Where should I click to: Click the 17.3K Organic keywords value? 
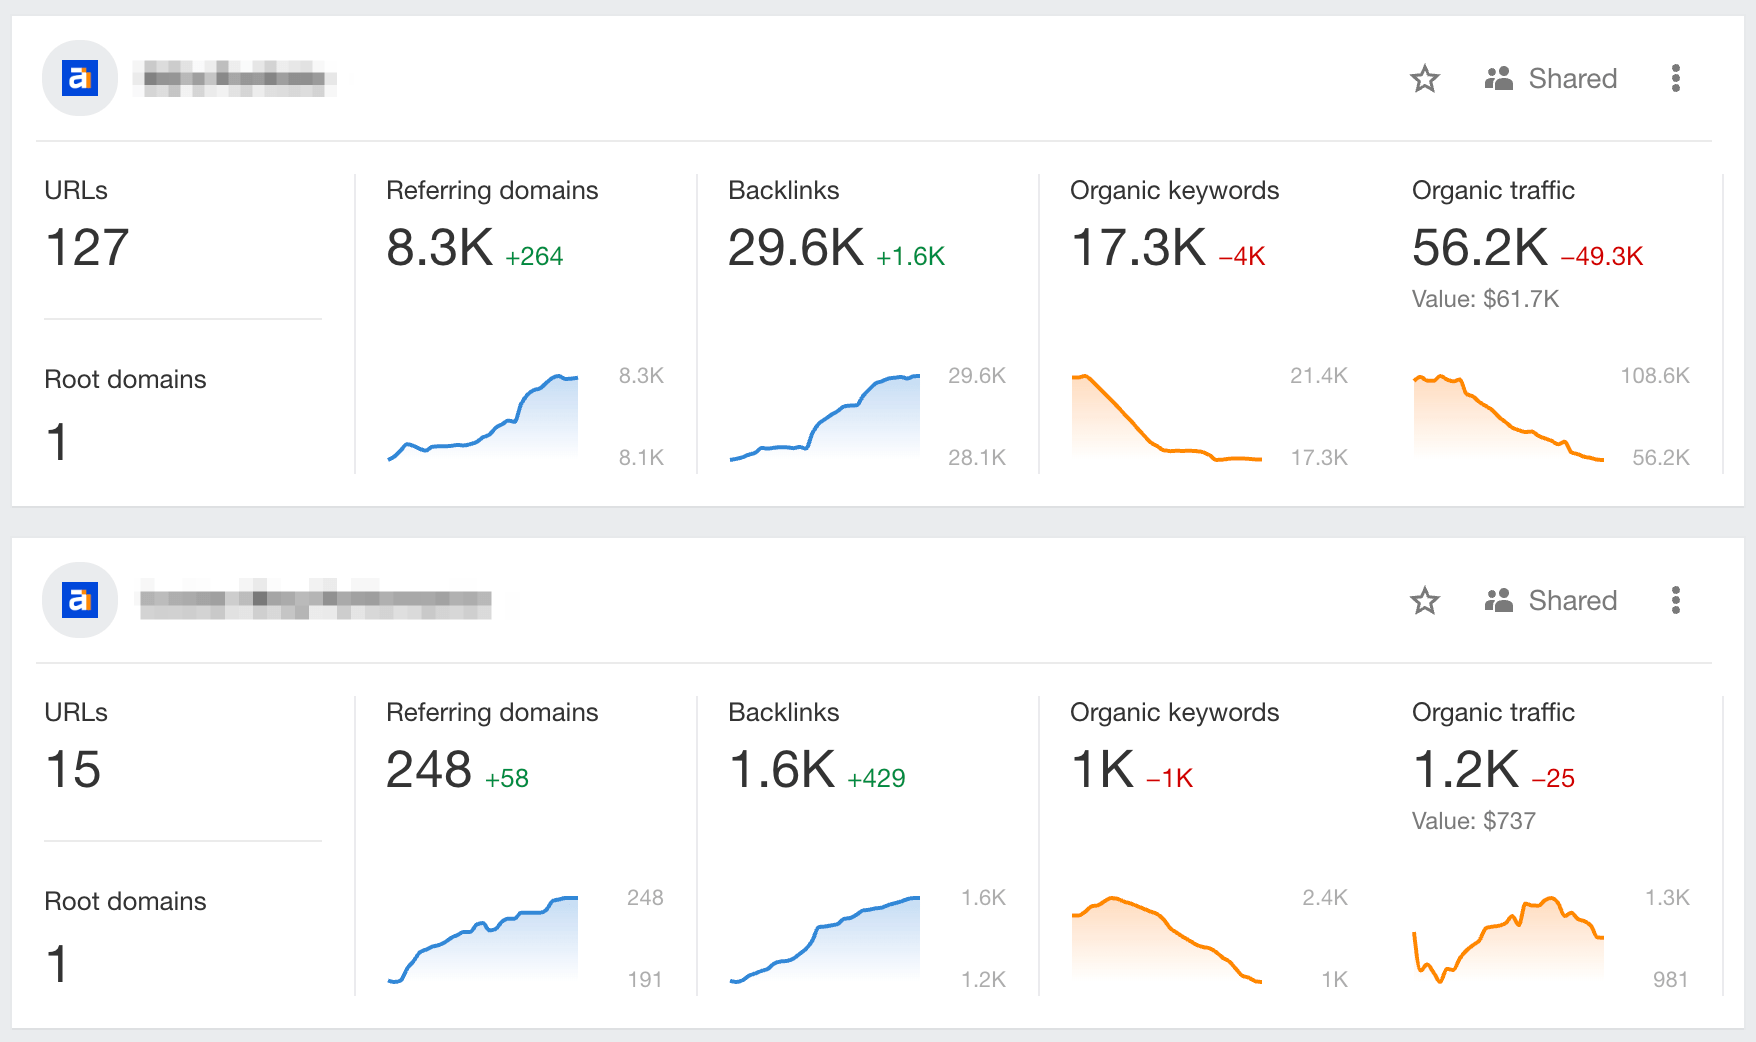pos(1138,247)
